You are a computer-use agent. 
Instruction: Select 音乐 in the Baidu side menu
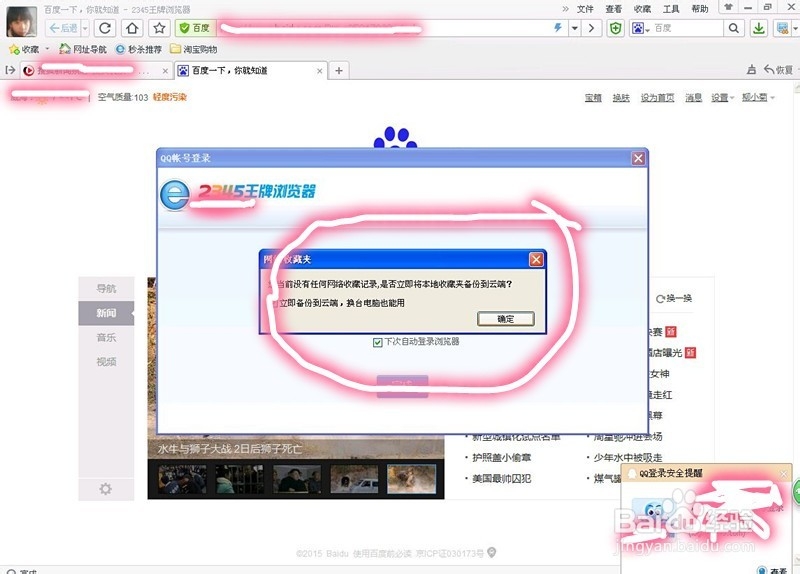click(x=106, y=337)
